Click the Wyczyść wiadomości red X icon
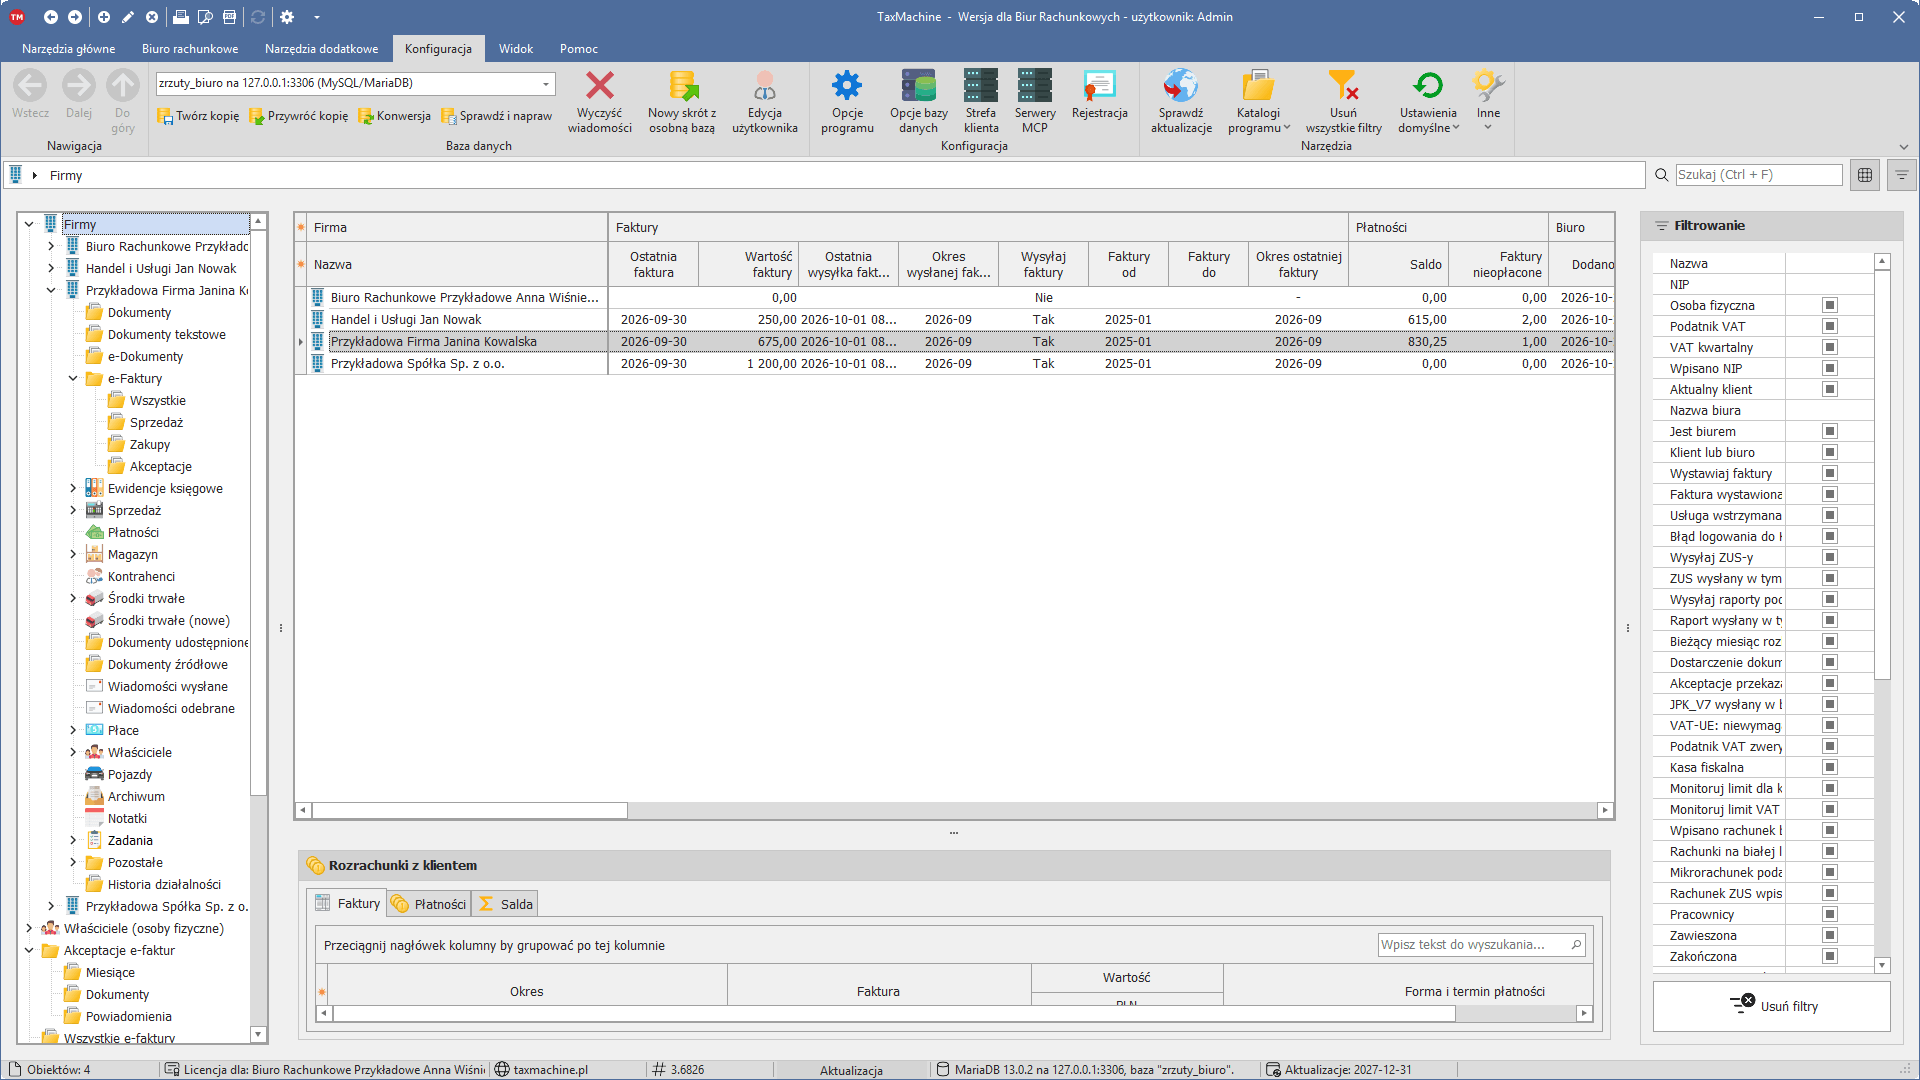This screenshot has width=1920, height=1080. click(599, 86)
